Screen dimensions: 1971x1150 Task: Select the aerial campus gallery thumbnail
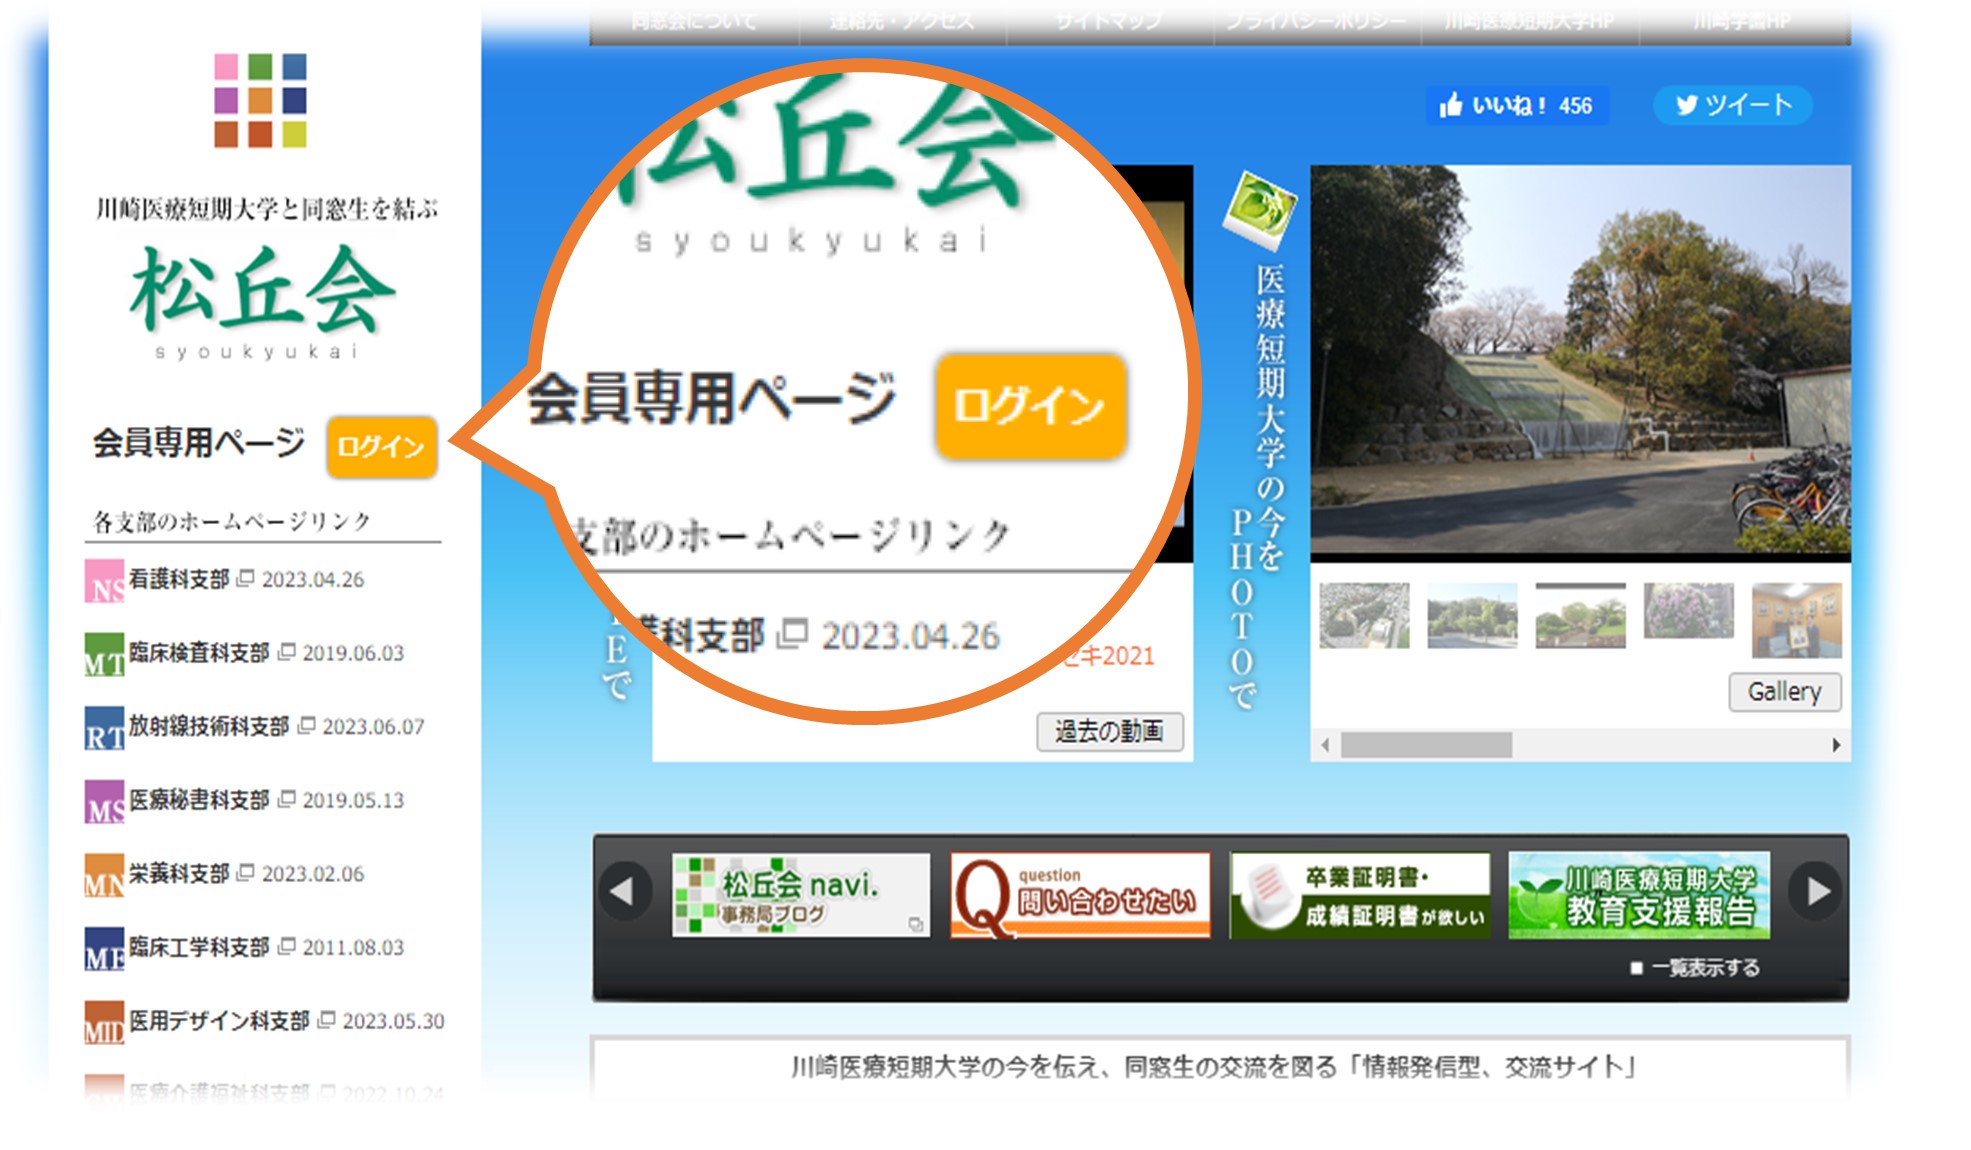(x=1364, y=615)
